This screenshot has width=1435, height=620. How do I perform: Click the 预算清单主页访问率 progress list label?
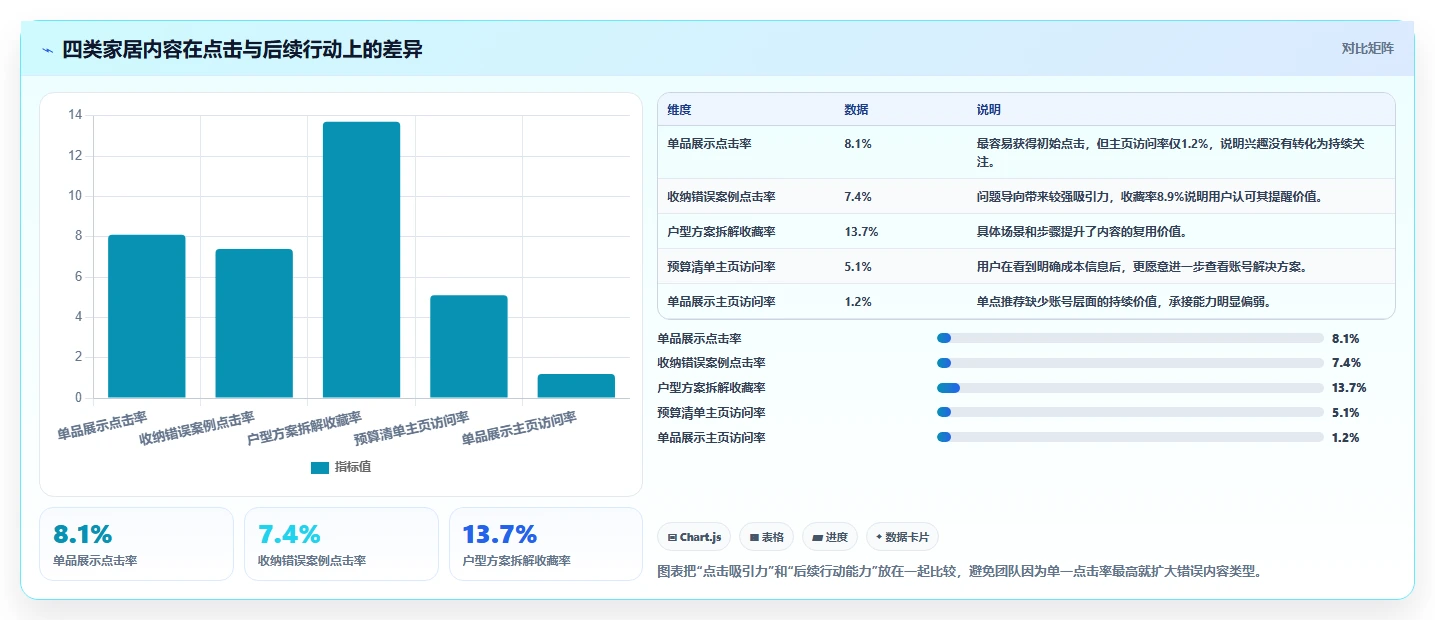711,413
